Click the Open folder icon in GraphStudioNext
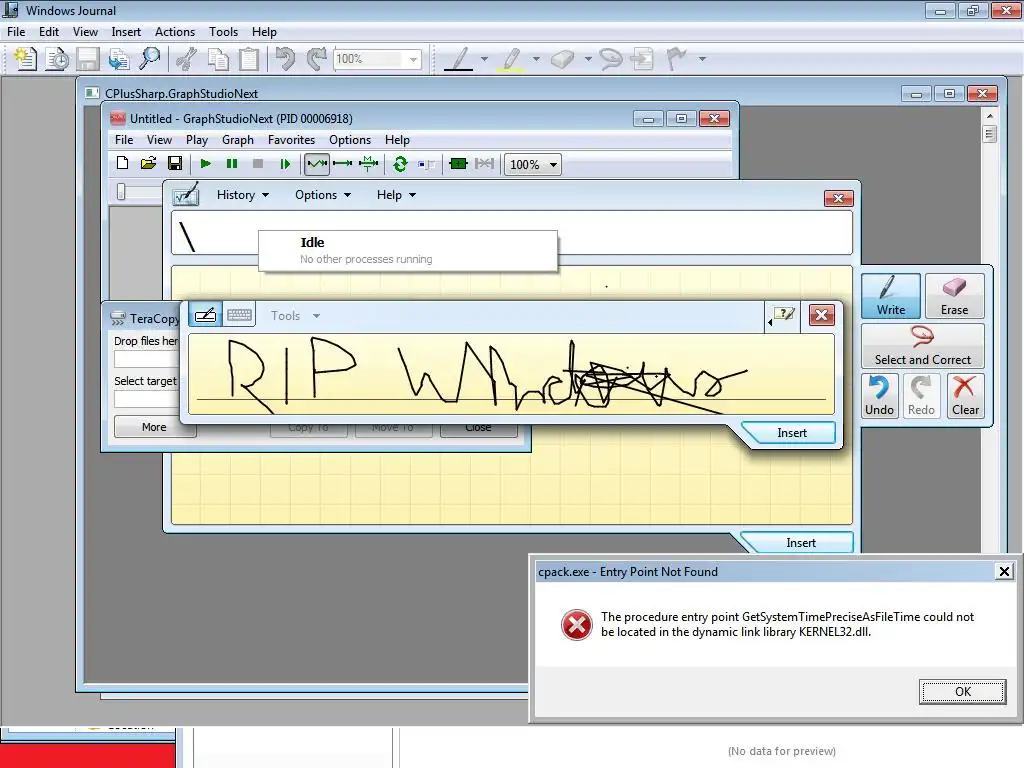 tap(148, 163)
